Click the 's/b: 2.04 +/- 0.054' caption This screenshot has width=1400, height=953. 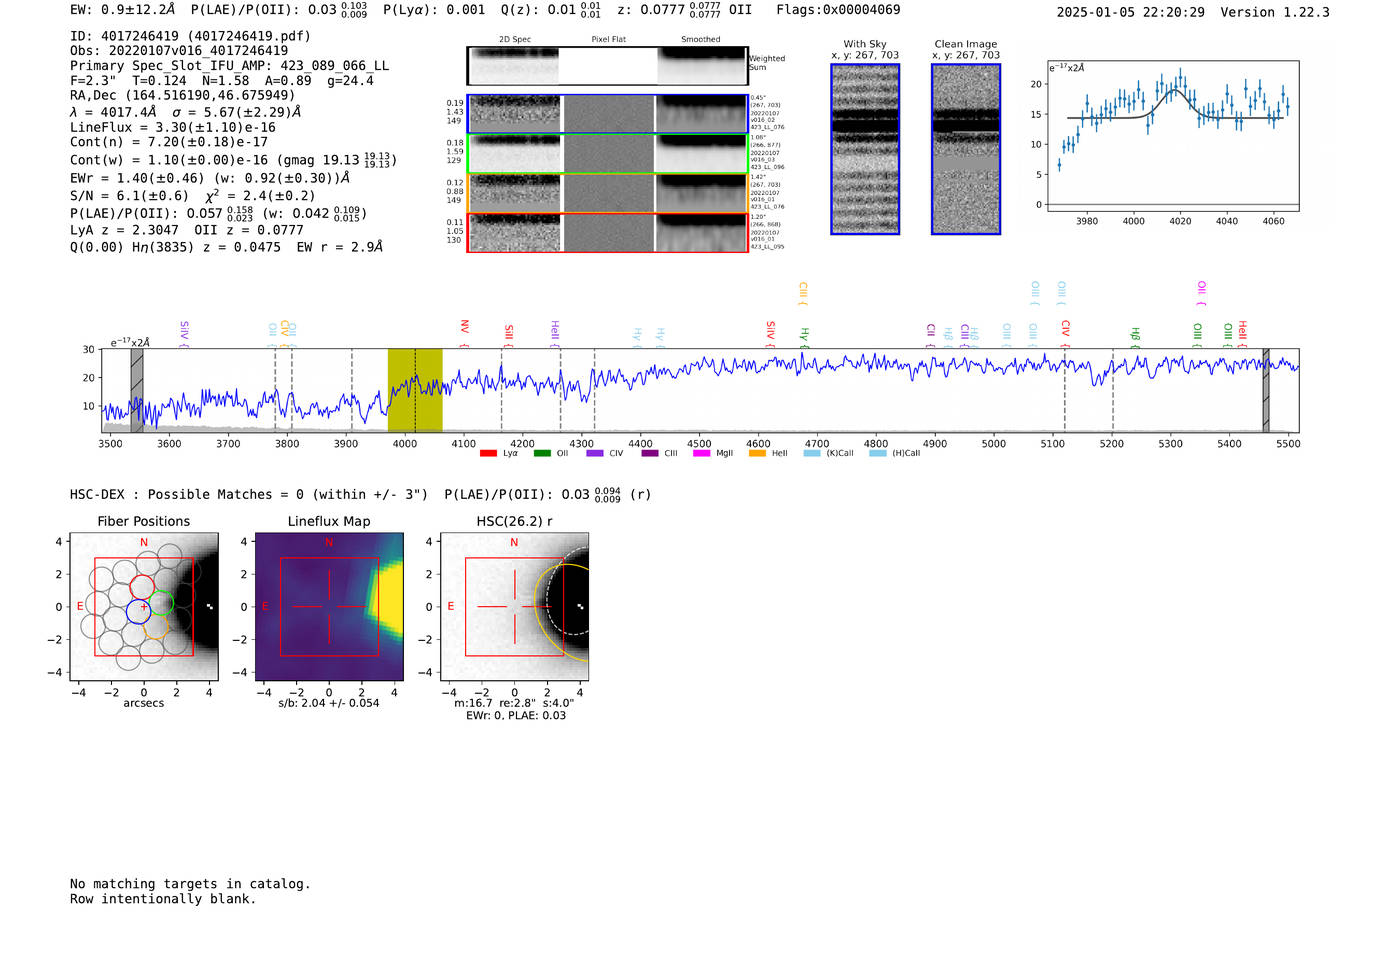coord(329,703)
